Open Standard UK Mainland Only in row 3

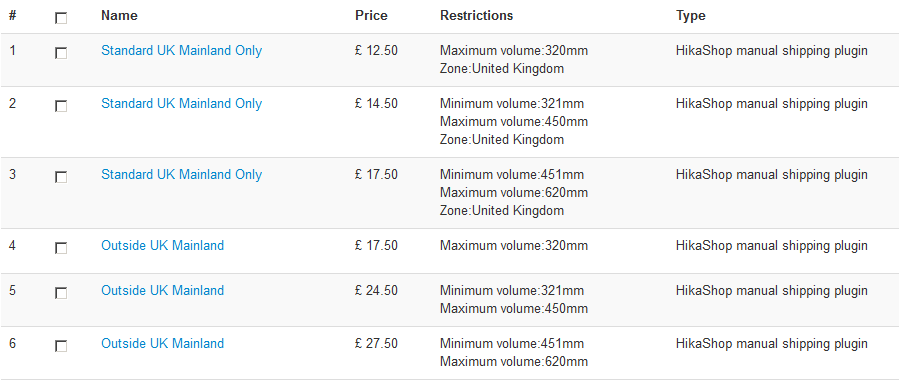181,175
